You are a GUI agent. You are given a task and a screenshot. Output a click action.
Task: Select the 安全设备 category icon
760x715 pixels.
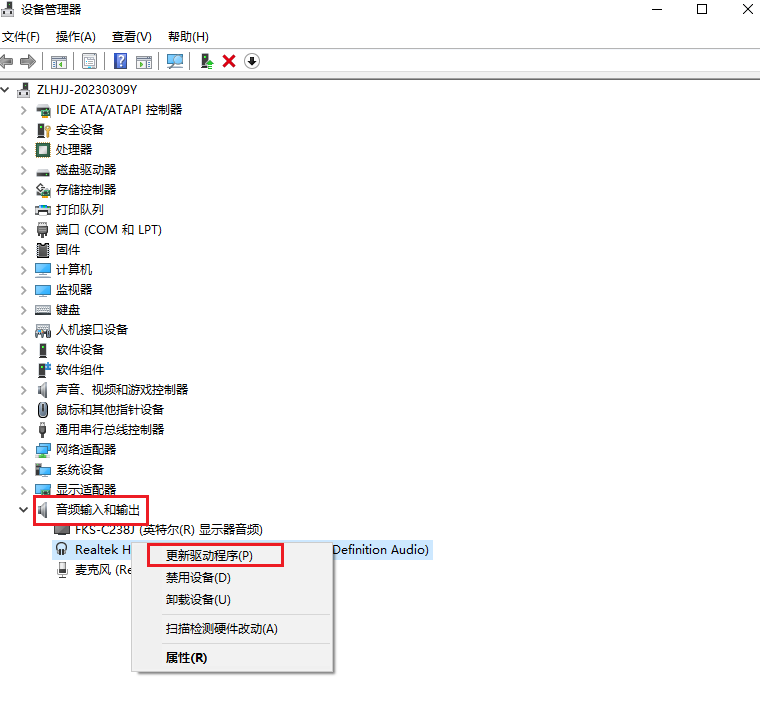click(x=43, y=130)
